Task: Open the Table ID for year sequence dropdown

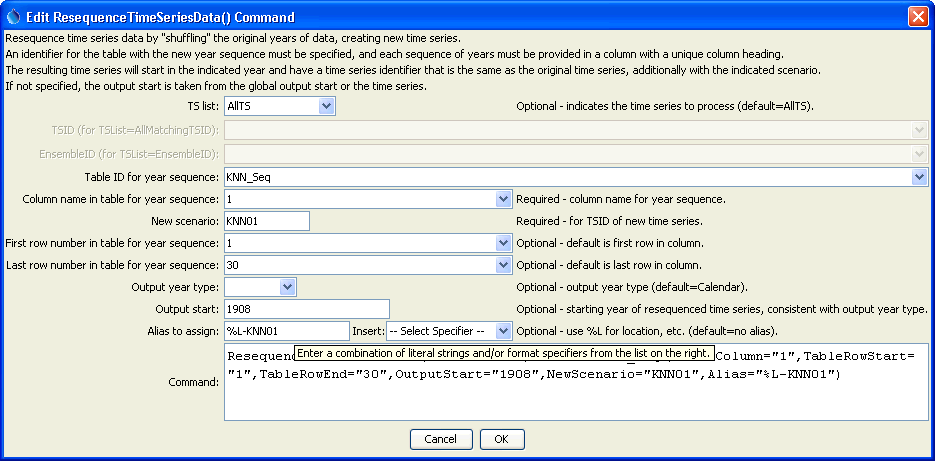Action: coord(919,177)
